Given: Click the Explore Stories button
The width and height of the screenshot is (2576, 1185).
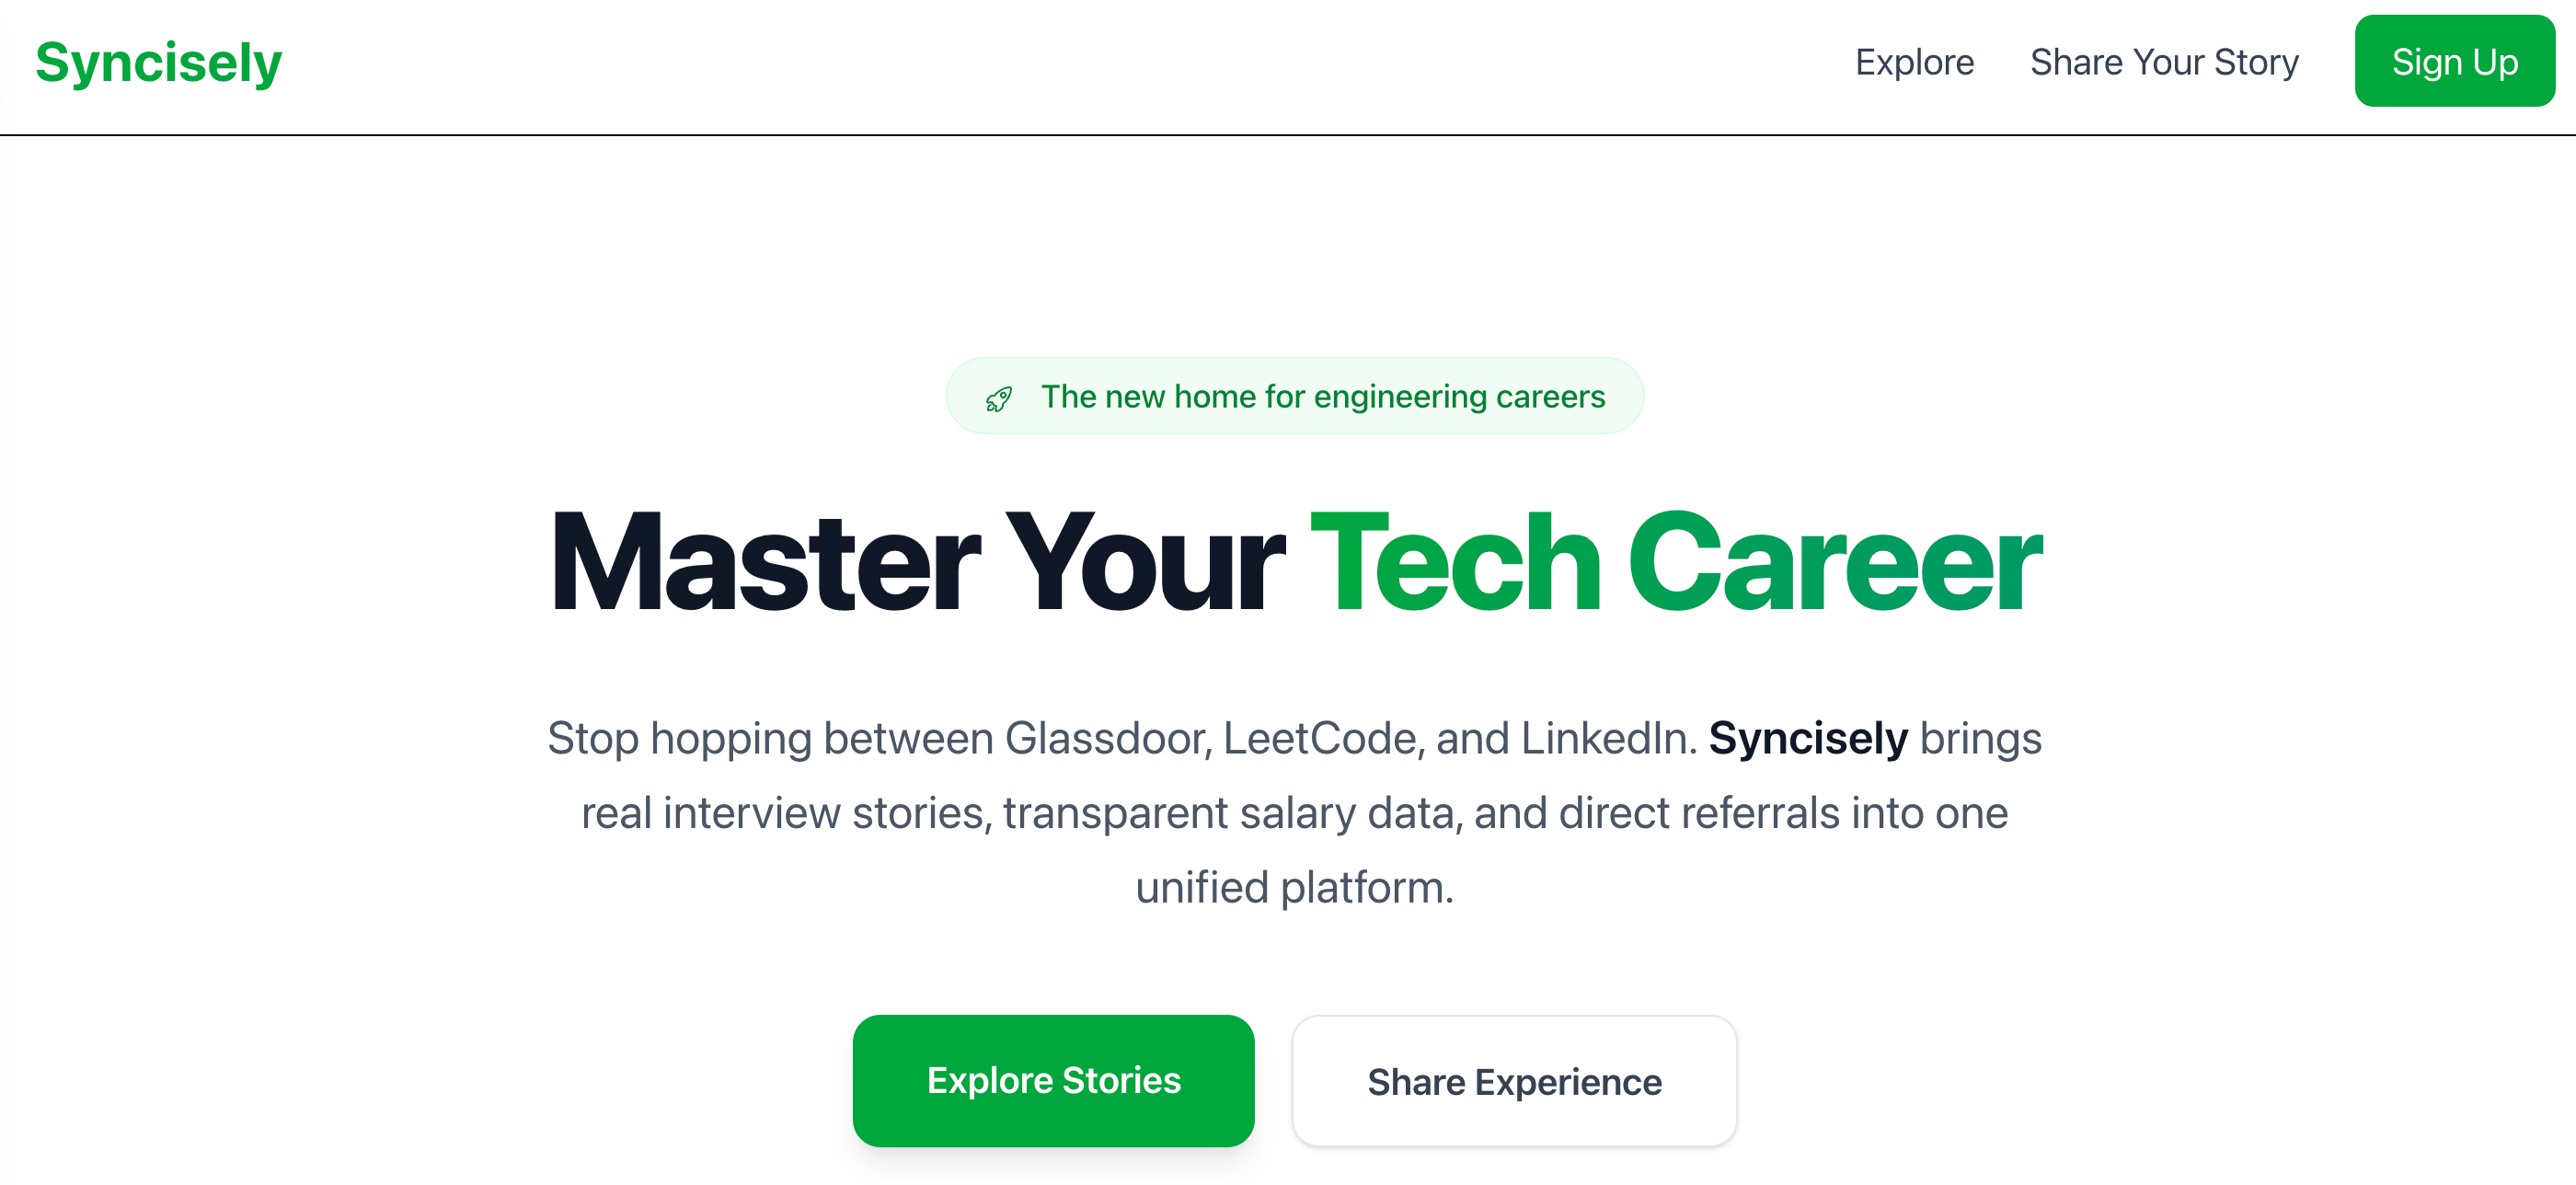Looking at the screenshot, I should [x=1053, y=1080].
